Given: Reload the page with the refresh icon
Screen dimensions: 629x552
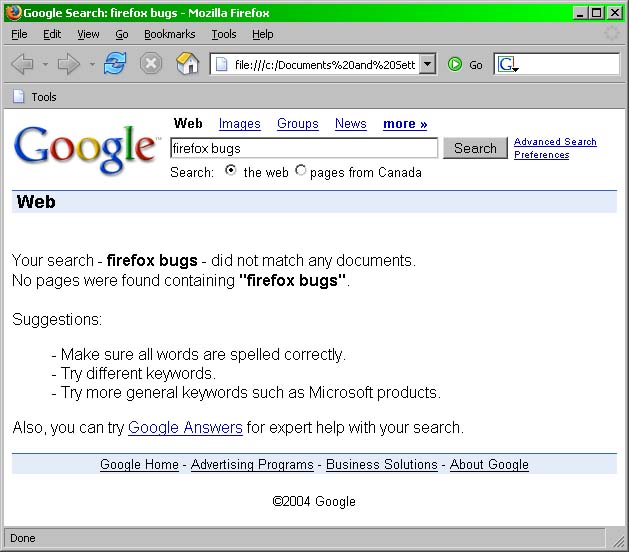Looking at the screenshot, I should coord(115,63).
